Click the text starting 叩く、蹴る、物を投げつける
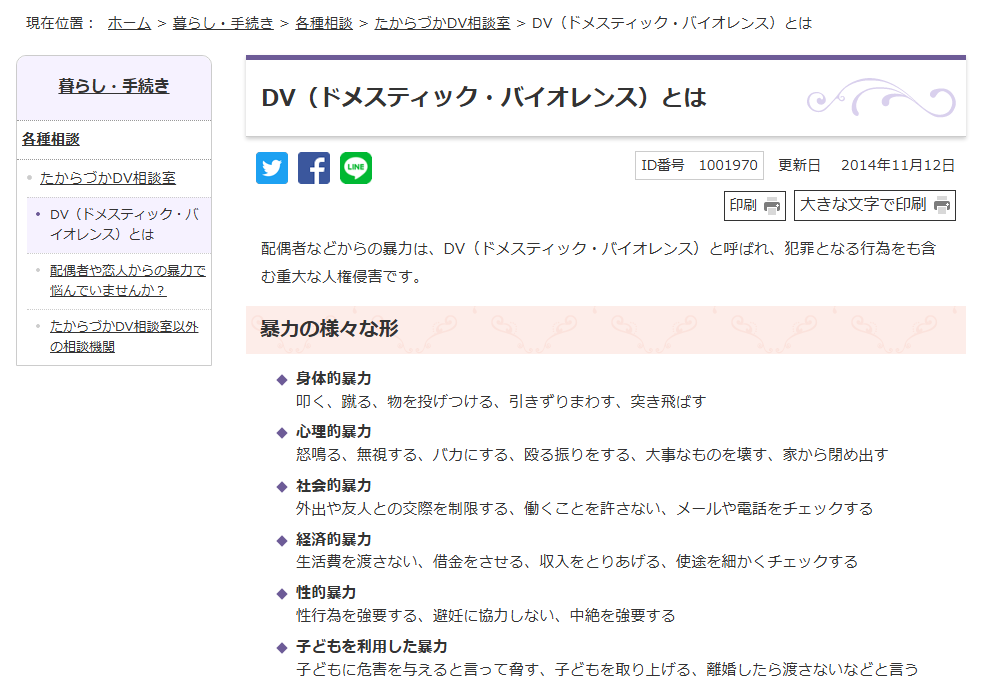The height and width of the screenshot is (698, 985). click(x=501, y=401)
